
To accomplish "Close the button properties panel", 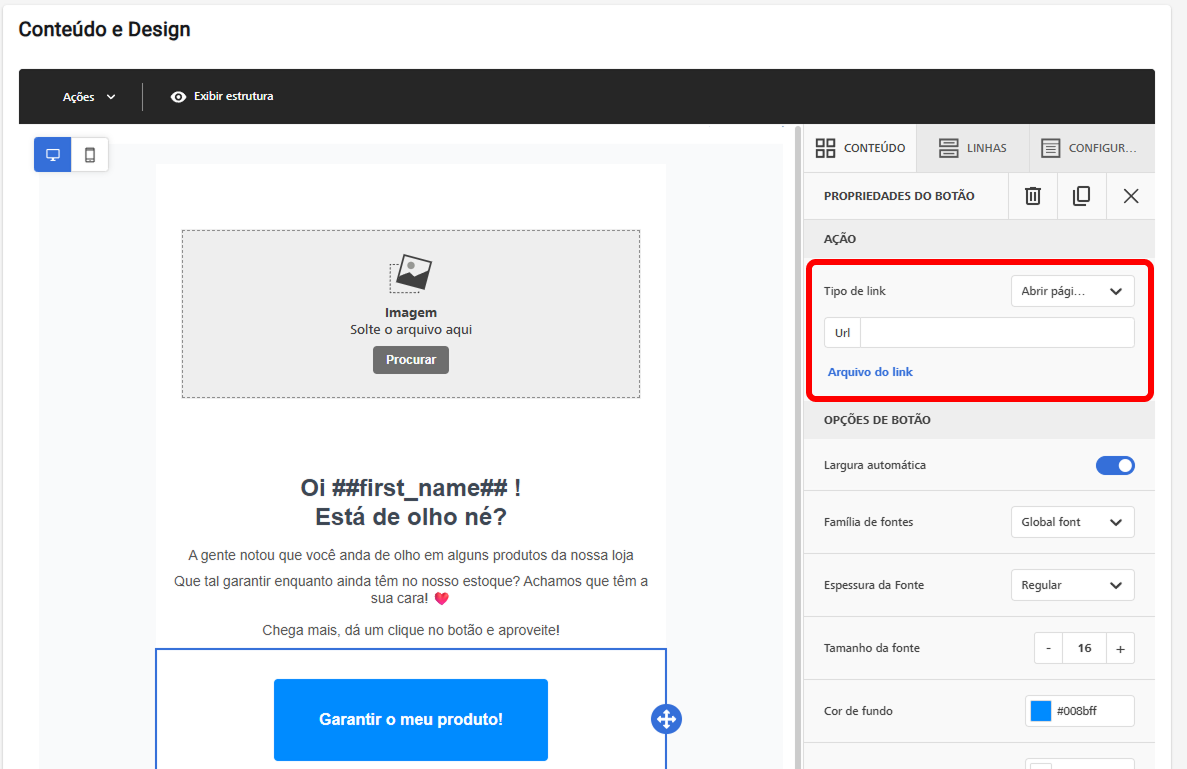I will tap(1131, 196).
